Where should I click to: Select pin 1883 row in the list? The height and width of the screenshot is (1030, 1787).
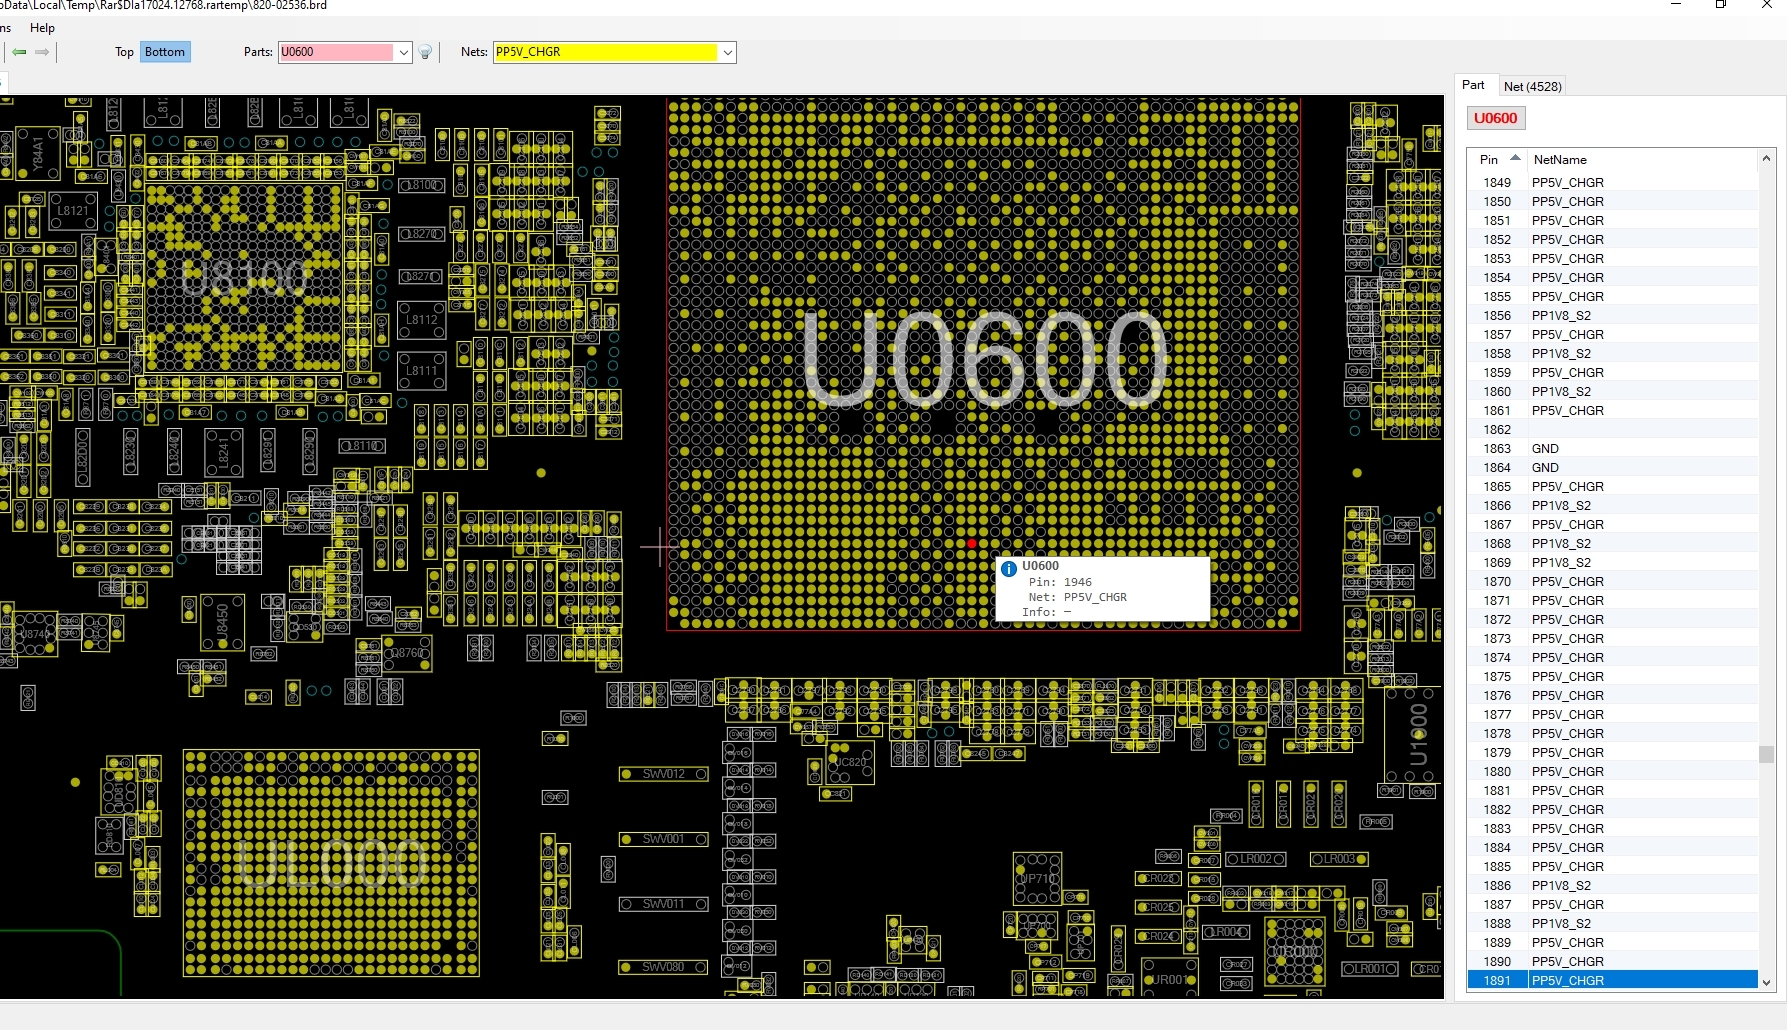pyautogui.click(x=1612, y=828)
